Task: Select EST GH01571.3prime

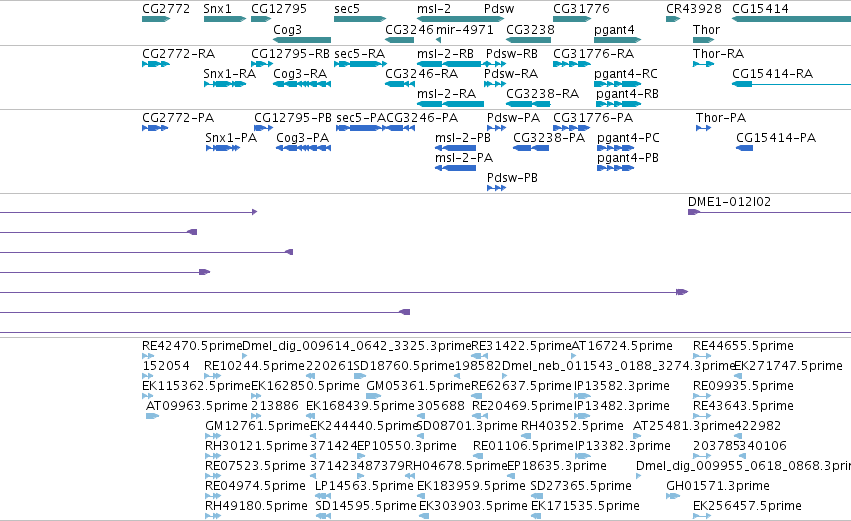Action: pos(673,496)
